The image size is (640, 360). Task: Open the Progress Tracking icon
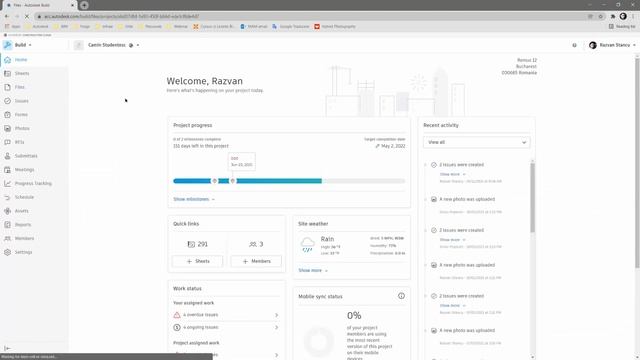pos(7,183)
